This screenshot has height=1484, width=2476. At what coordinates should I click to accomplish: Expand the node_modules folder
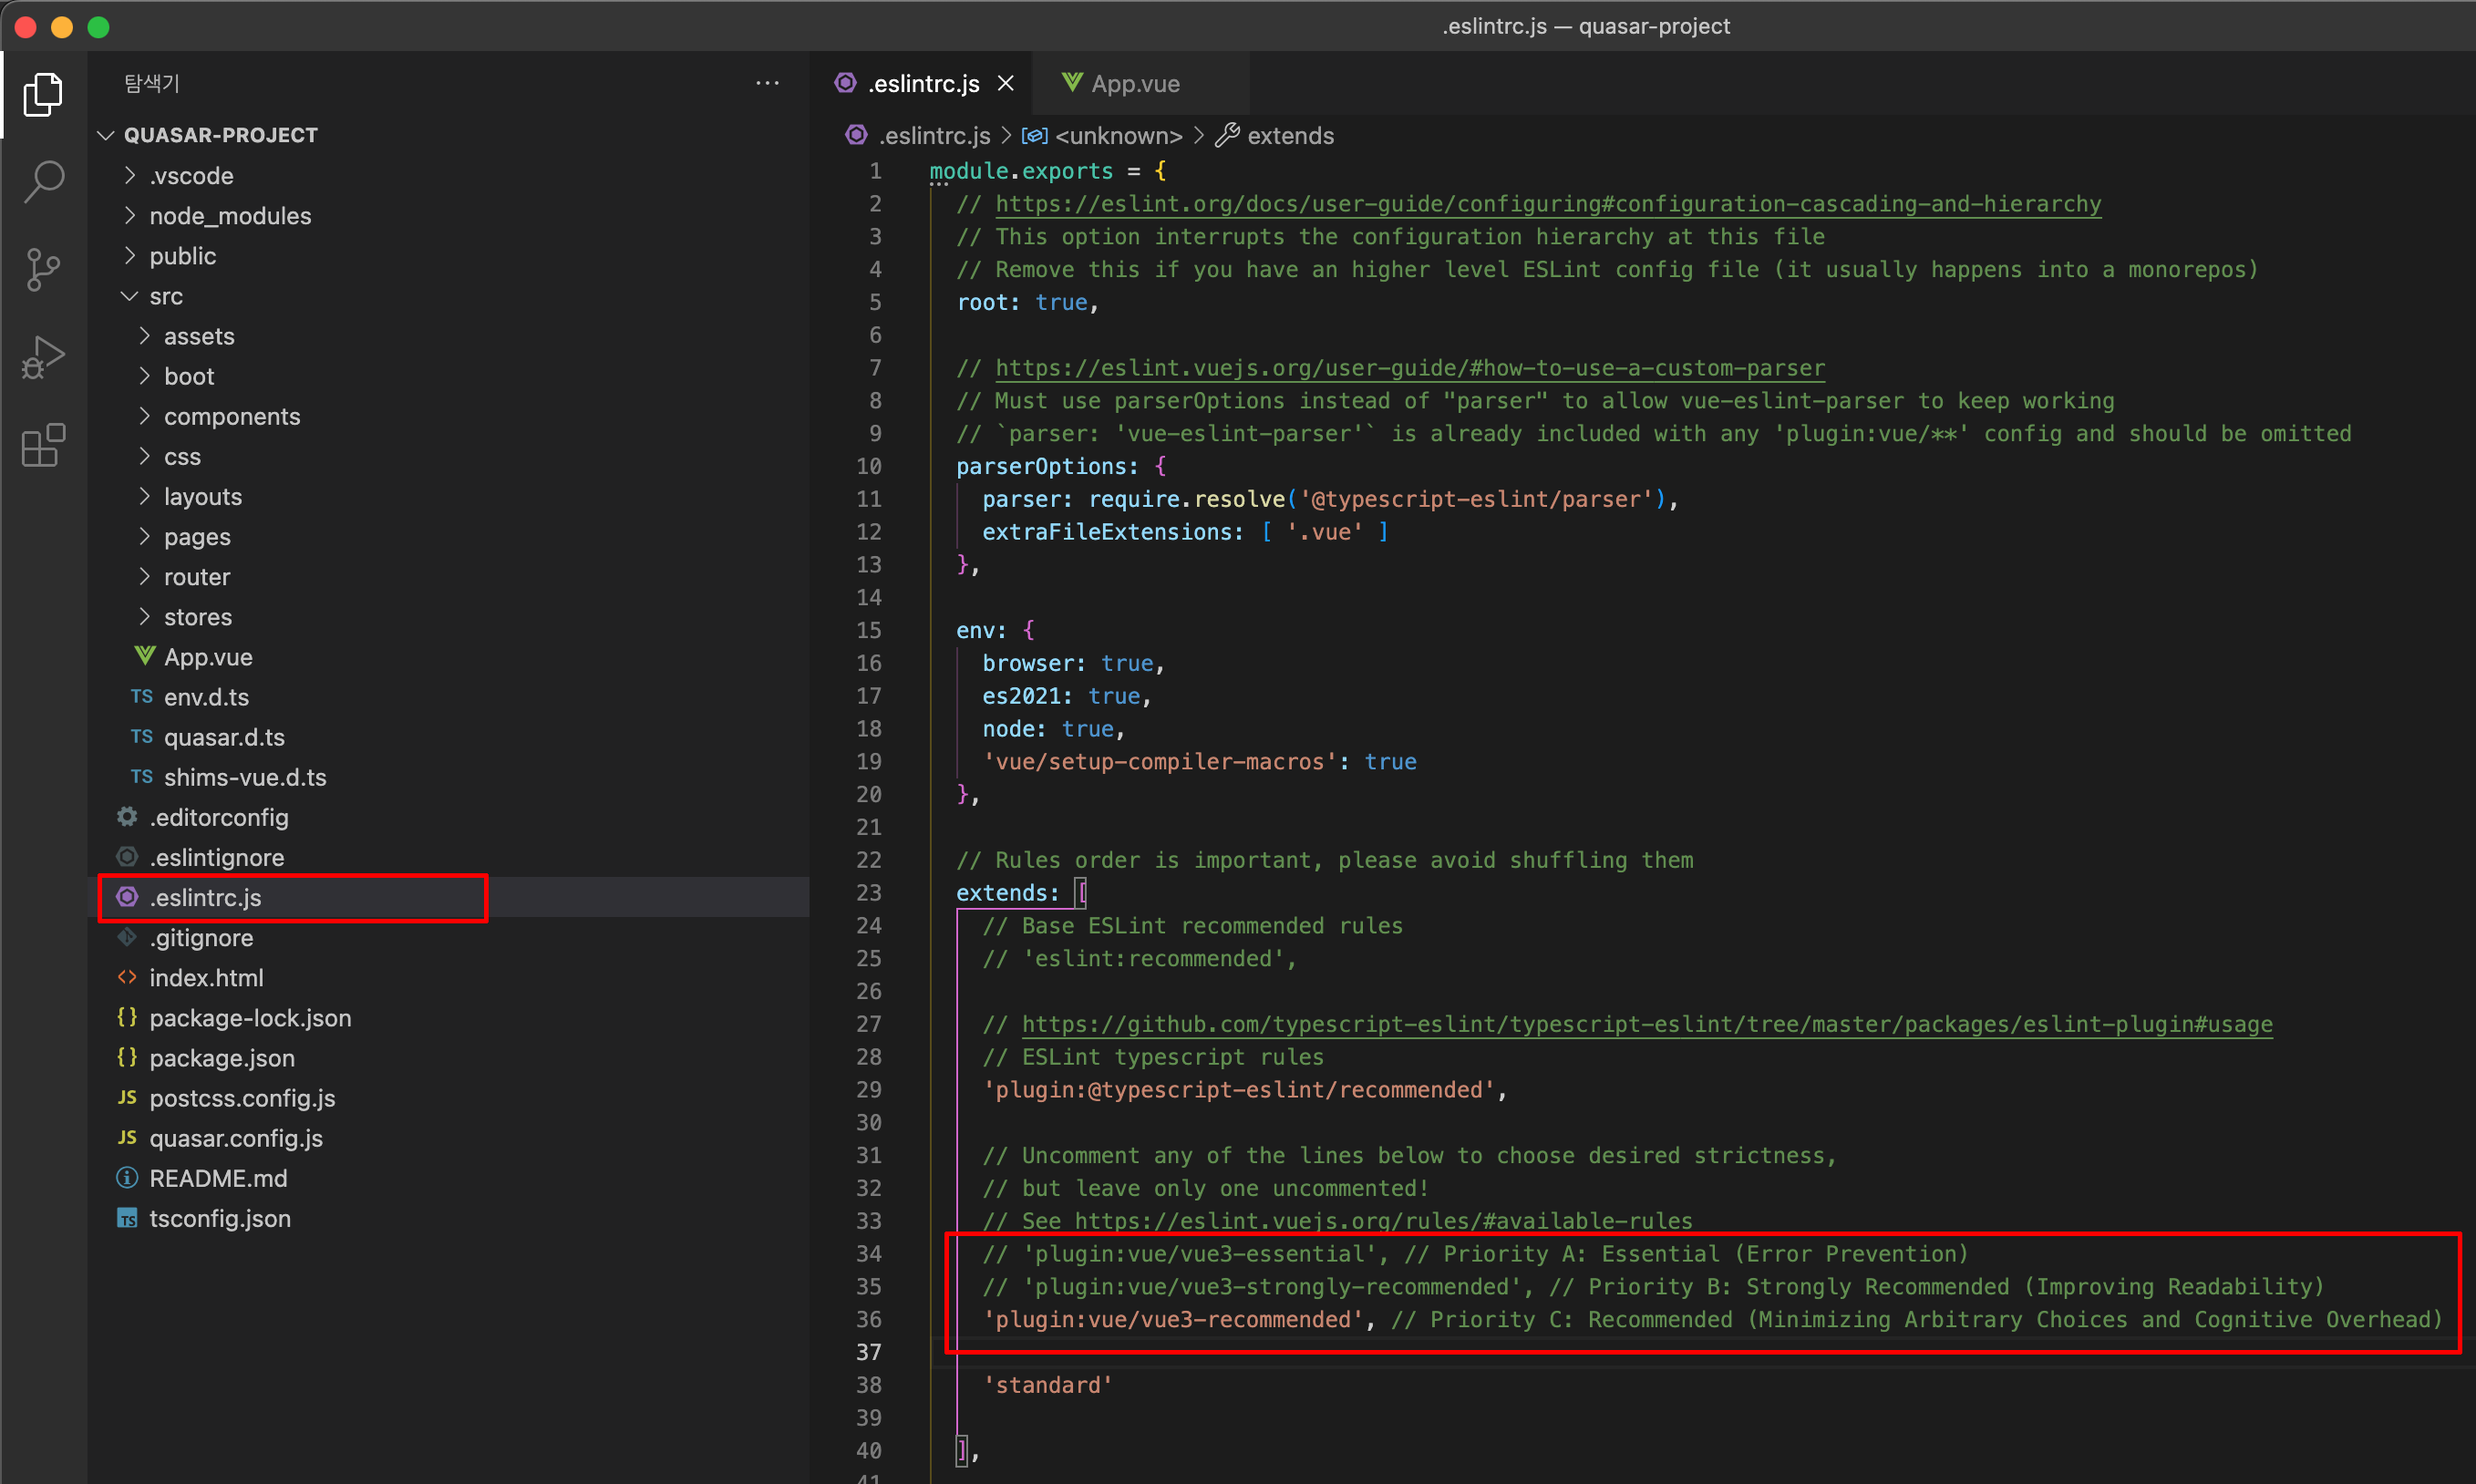click(x=229, y=216)
